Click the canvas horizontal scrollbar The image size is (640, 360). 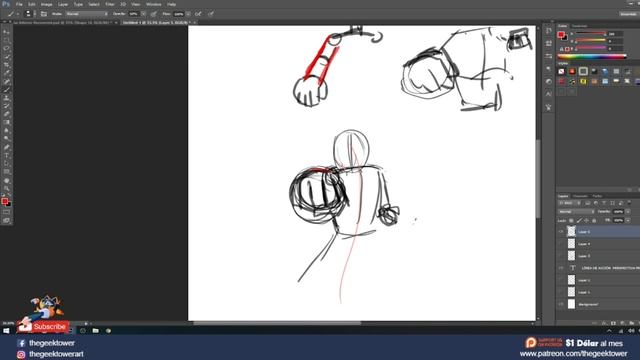click(x=278, y=323)
